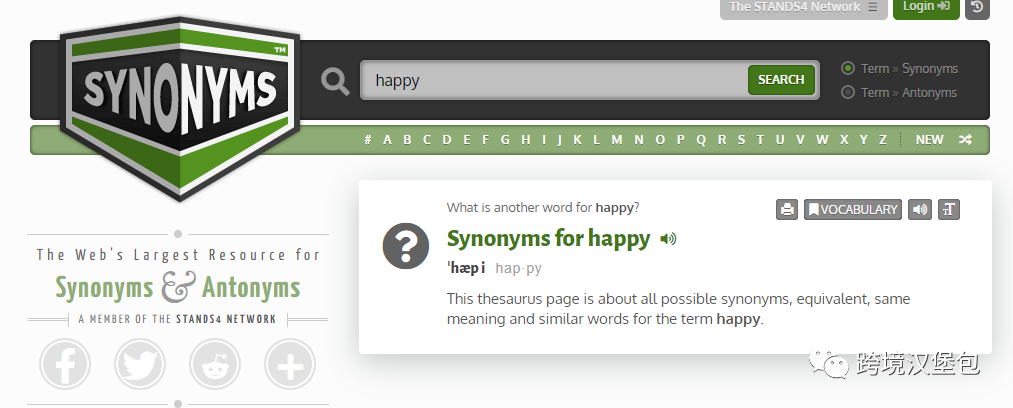Click the green word Synonyms in sidebar
The width and height of the screenshot is (1013, 408).
point(104,288)
